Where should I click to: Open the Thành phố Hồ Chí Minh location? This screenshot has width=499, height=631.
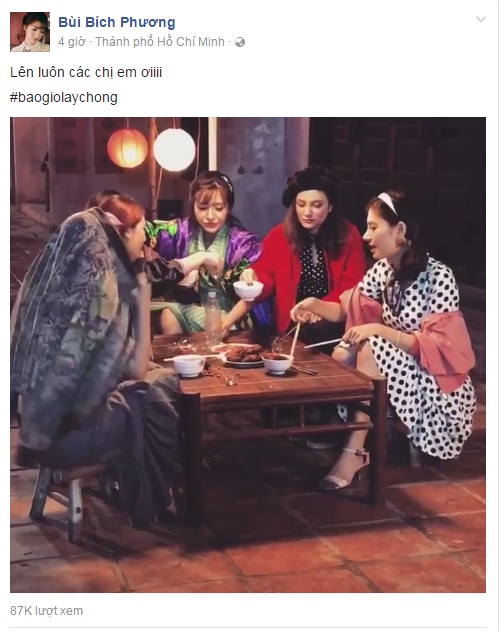[160, 42]
